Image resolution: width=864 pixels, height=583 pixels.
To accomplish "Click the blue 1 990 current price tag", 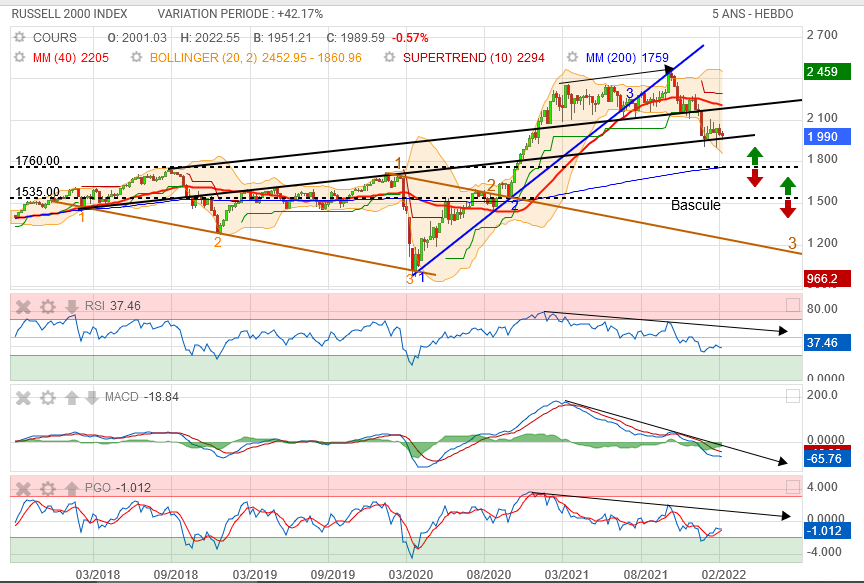I will 827,137.
